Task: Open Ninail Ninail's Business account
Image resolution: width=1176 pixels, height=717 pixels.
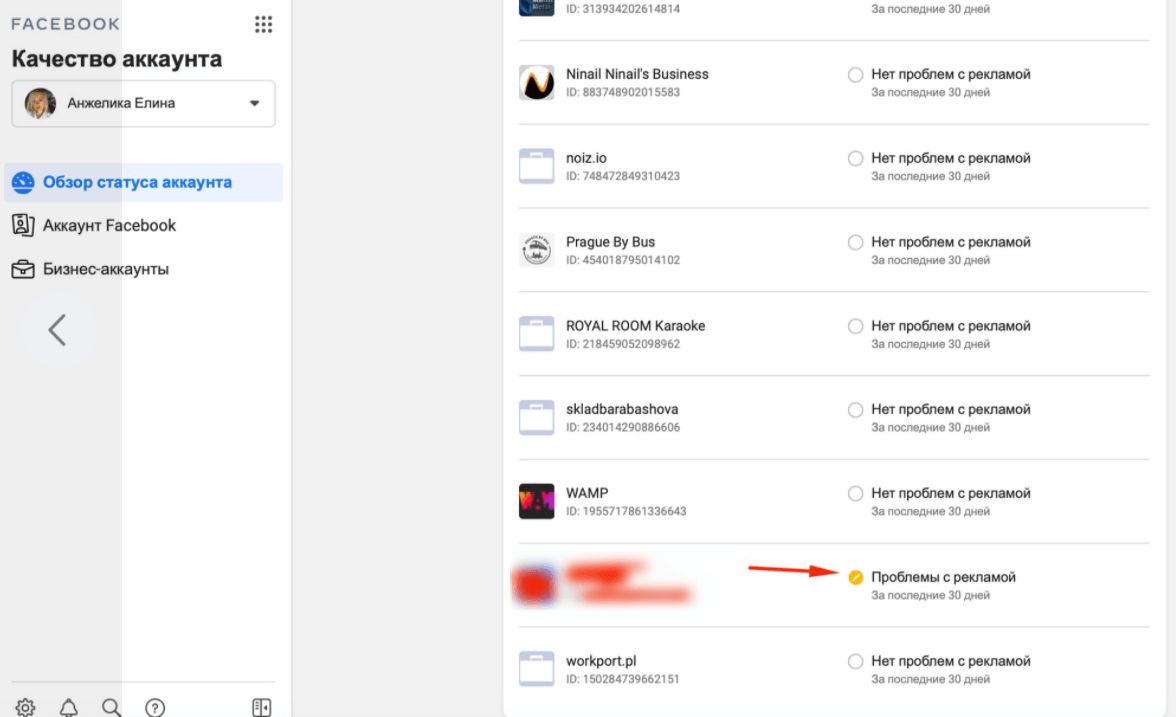Action: [637, 74]
